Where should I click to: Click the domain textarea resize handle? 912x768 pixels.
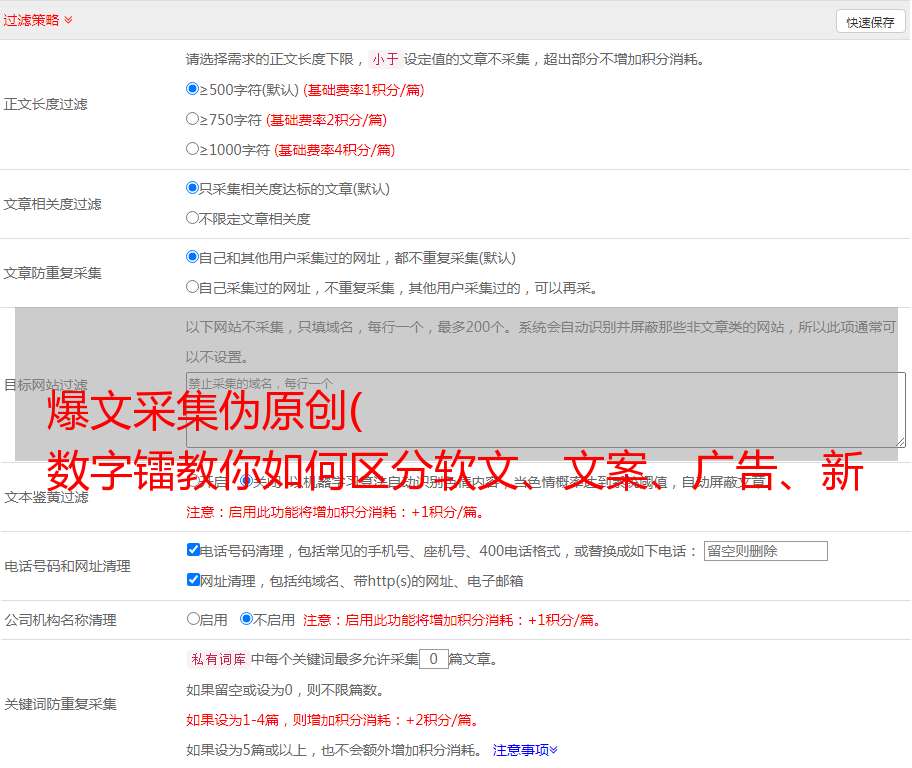coord(900,442)
